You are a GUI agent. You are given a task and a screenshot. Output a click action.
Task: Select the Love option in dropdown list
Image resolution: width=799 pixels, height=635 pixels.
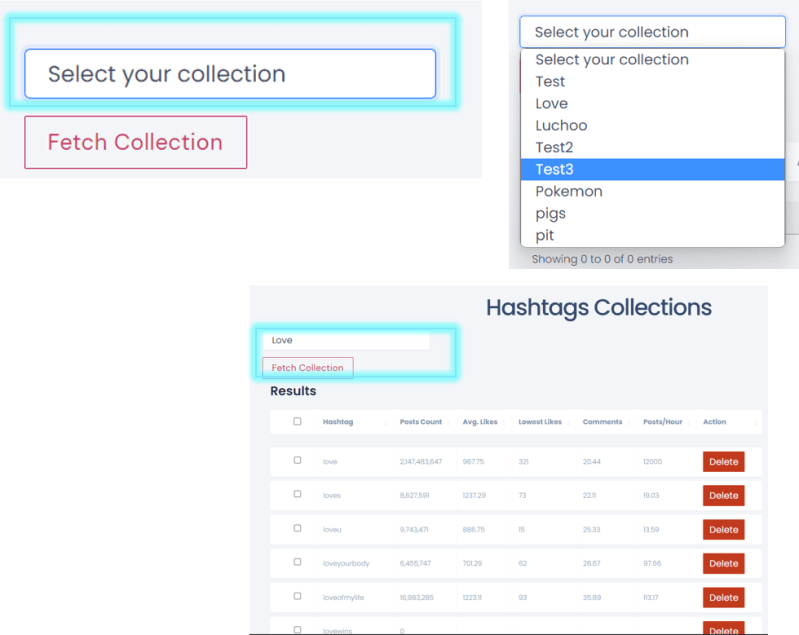click(652, 103)
